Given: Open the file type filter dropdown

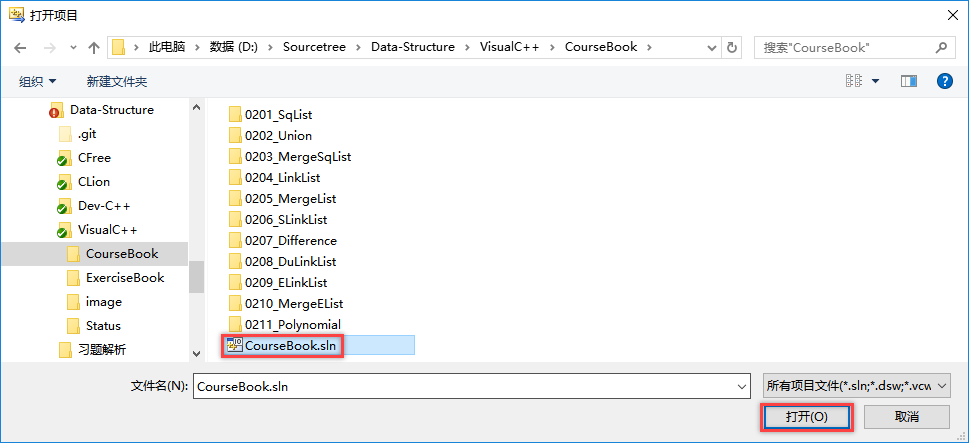Looking at the screenshot, I should tap(856, 385).
